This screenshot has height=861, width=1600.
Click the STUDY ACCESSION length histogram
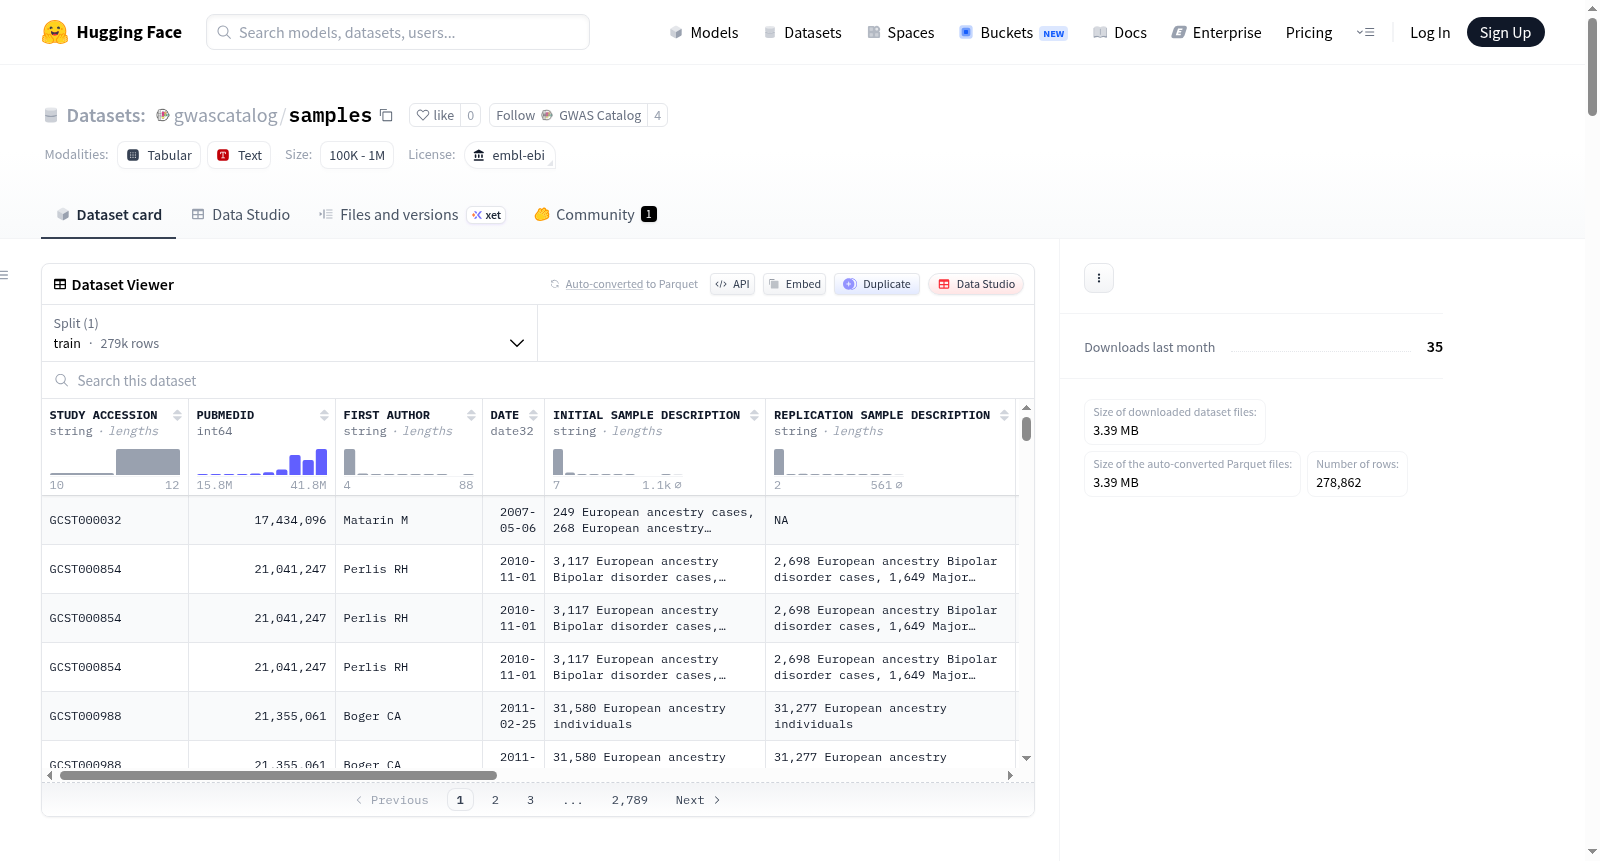(115, 461)
